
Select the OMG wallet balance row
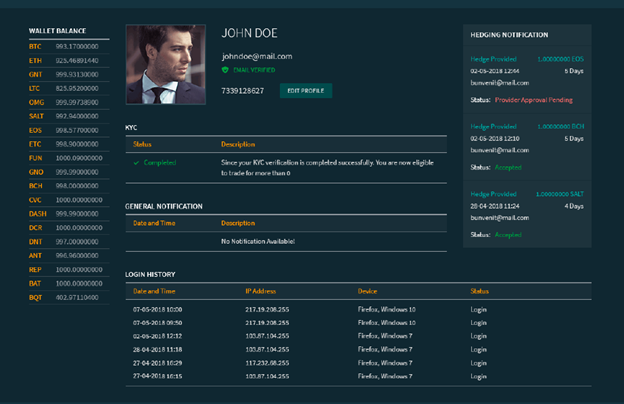(69, 102)
